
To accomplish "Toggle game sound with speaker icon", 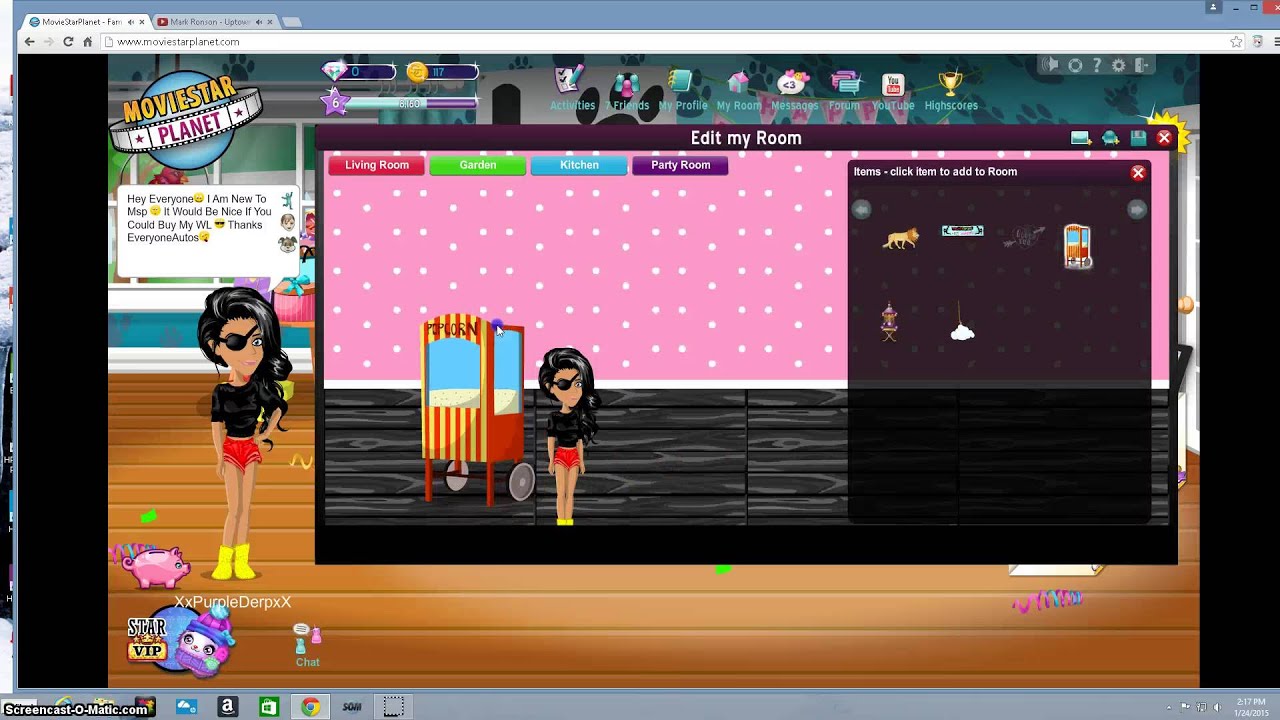I will pyautogui.click(x=1050, y=65).
